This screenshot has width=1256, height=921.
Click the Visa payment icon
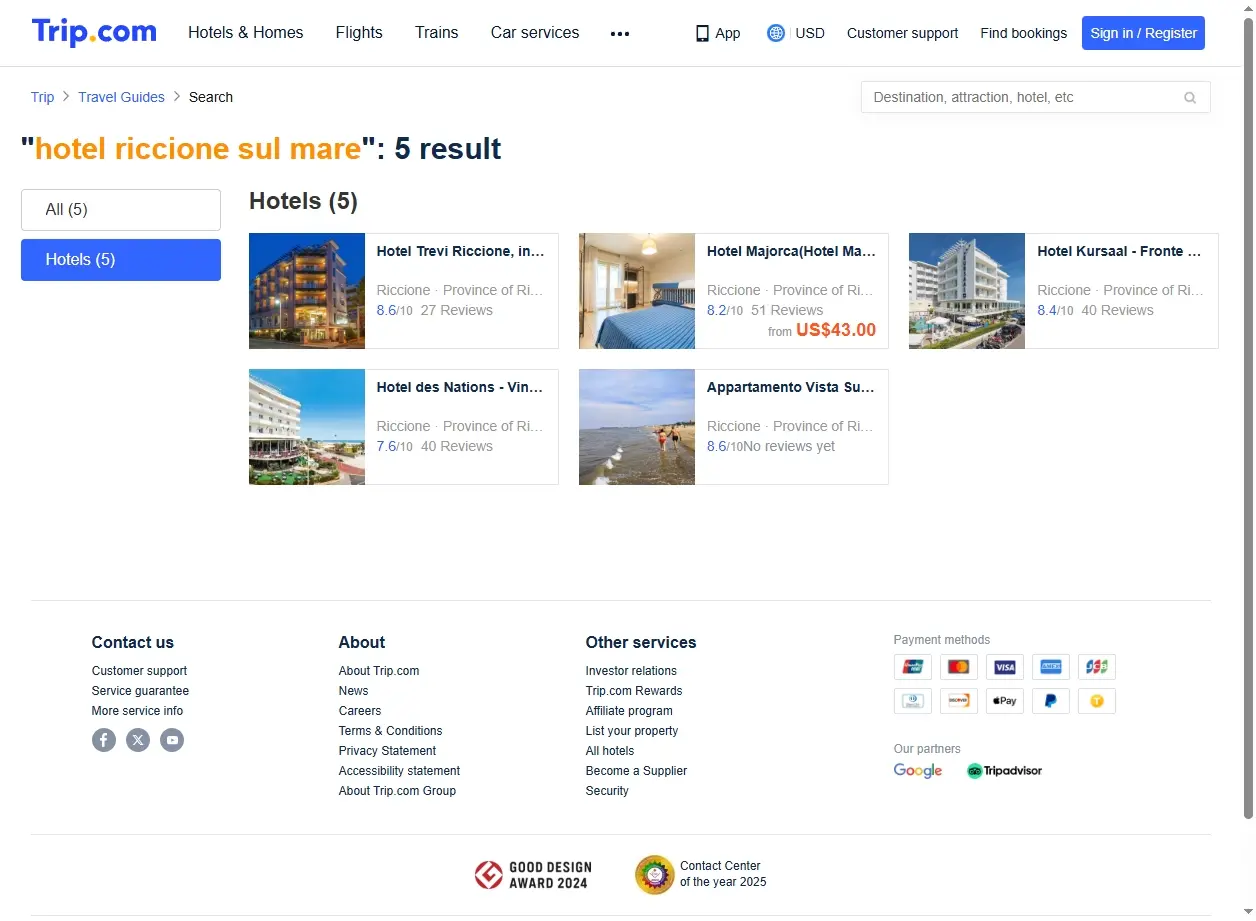click(x=1005, y=667)
